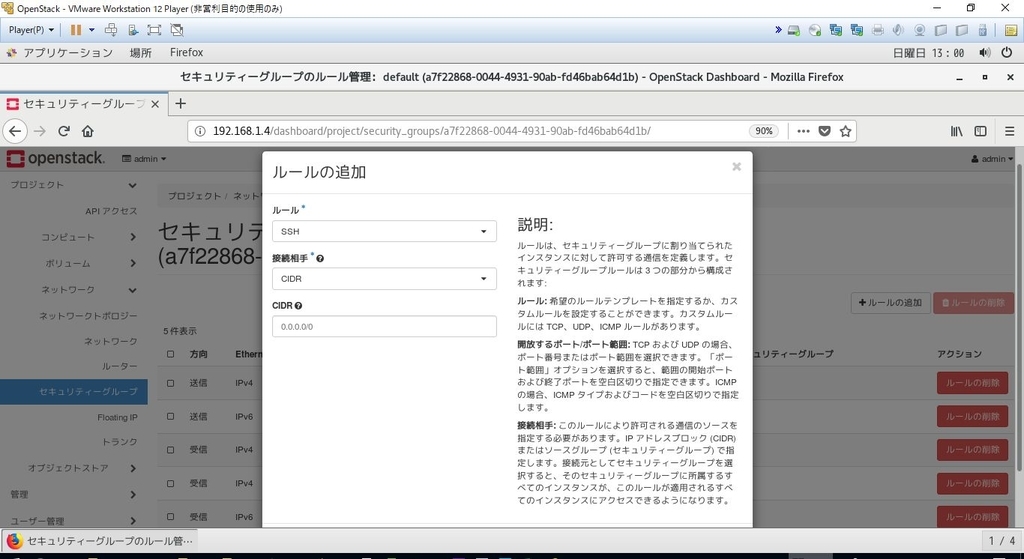
Task: Open the Firefox hamburger menu
Action: pyautogui.click(x=1010, y=131)
